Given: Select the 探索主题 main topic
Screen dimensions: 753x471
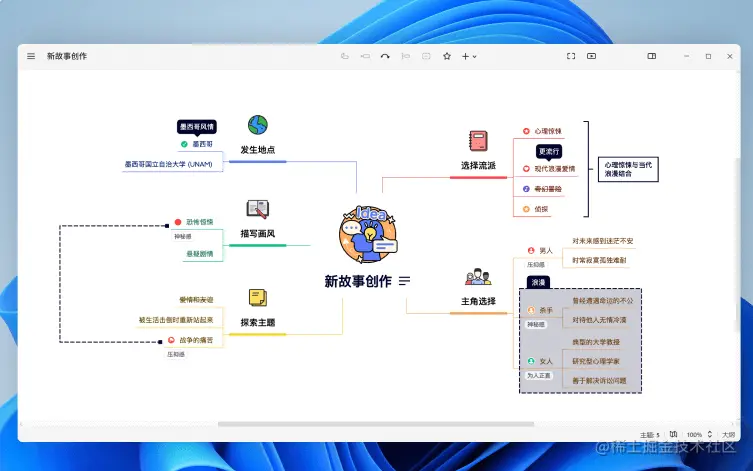Looking at the screenshot, I should [258, 323].
